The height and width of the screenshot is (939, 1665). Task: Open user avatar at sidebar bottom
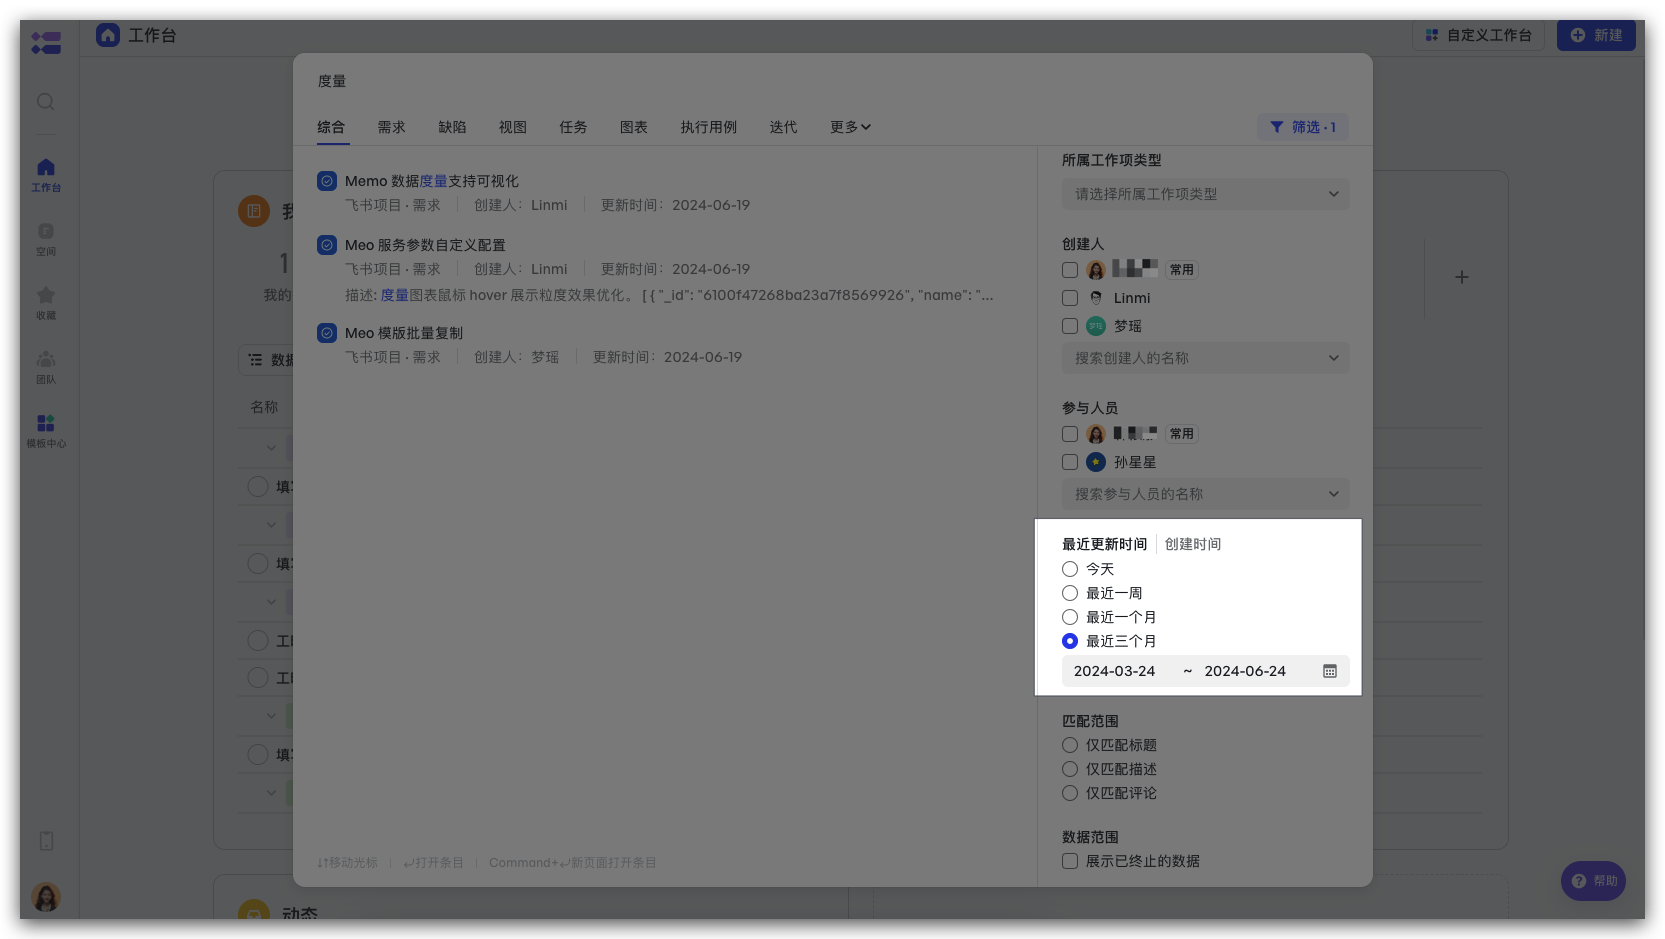tap(46, 897)
